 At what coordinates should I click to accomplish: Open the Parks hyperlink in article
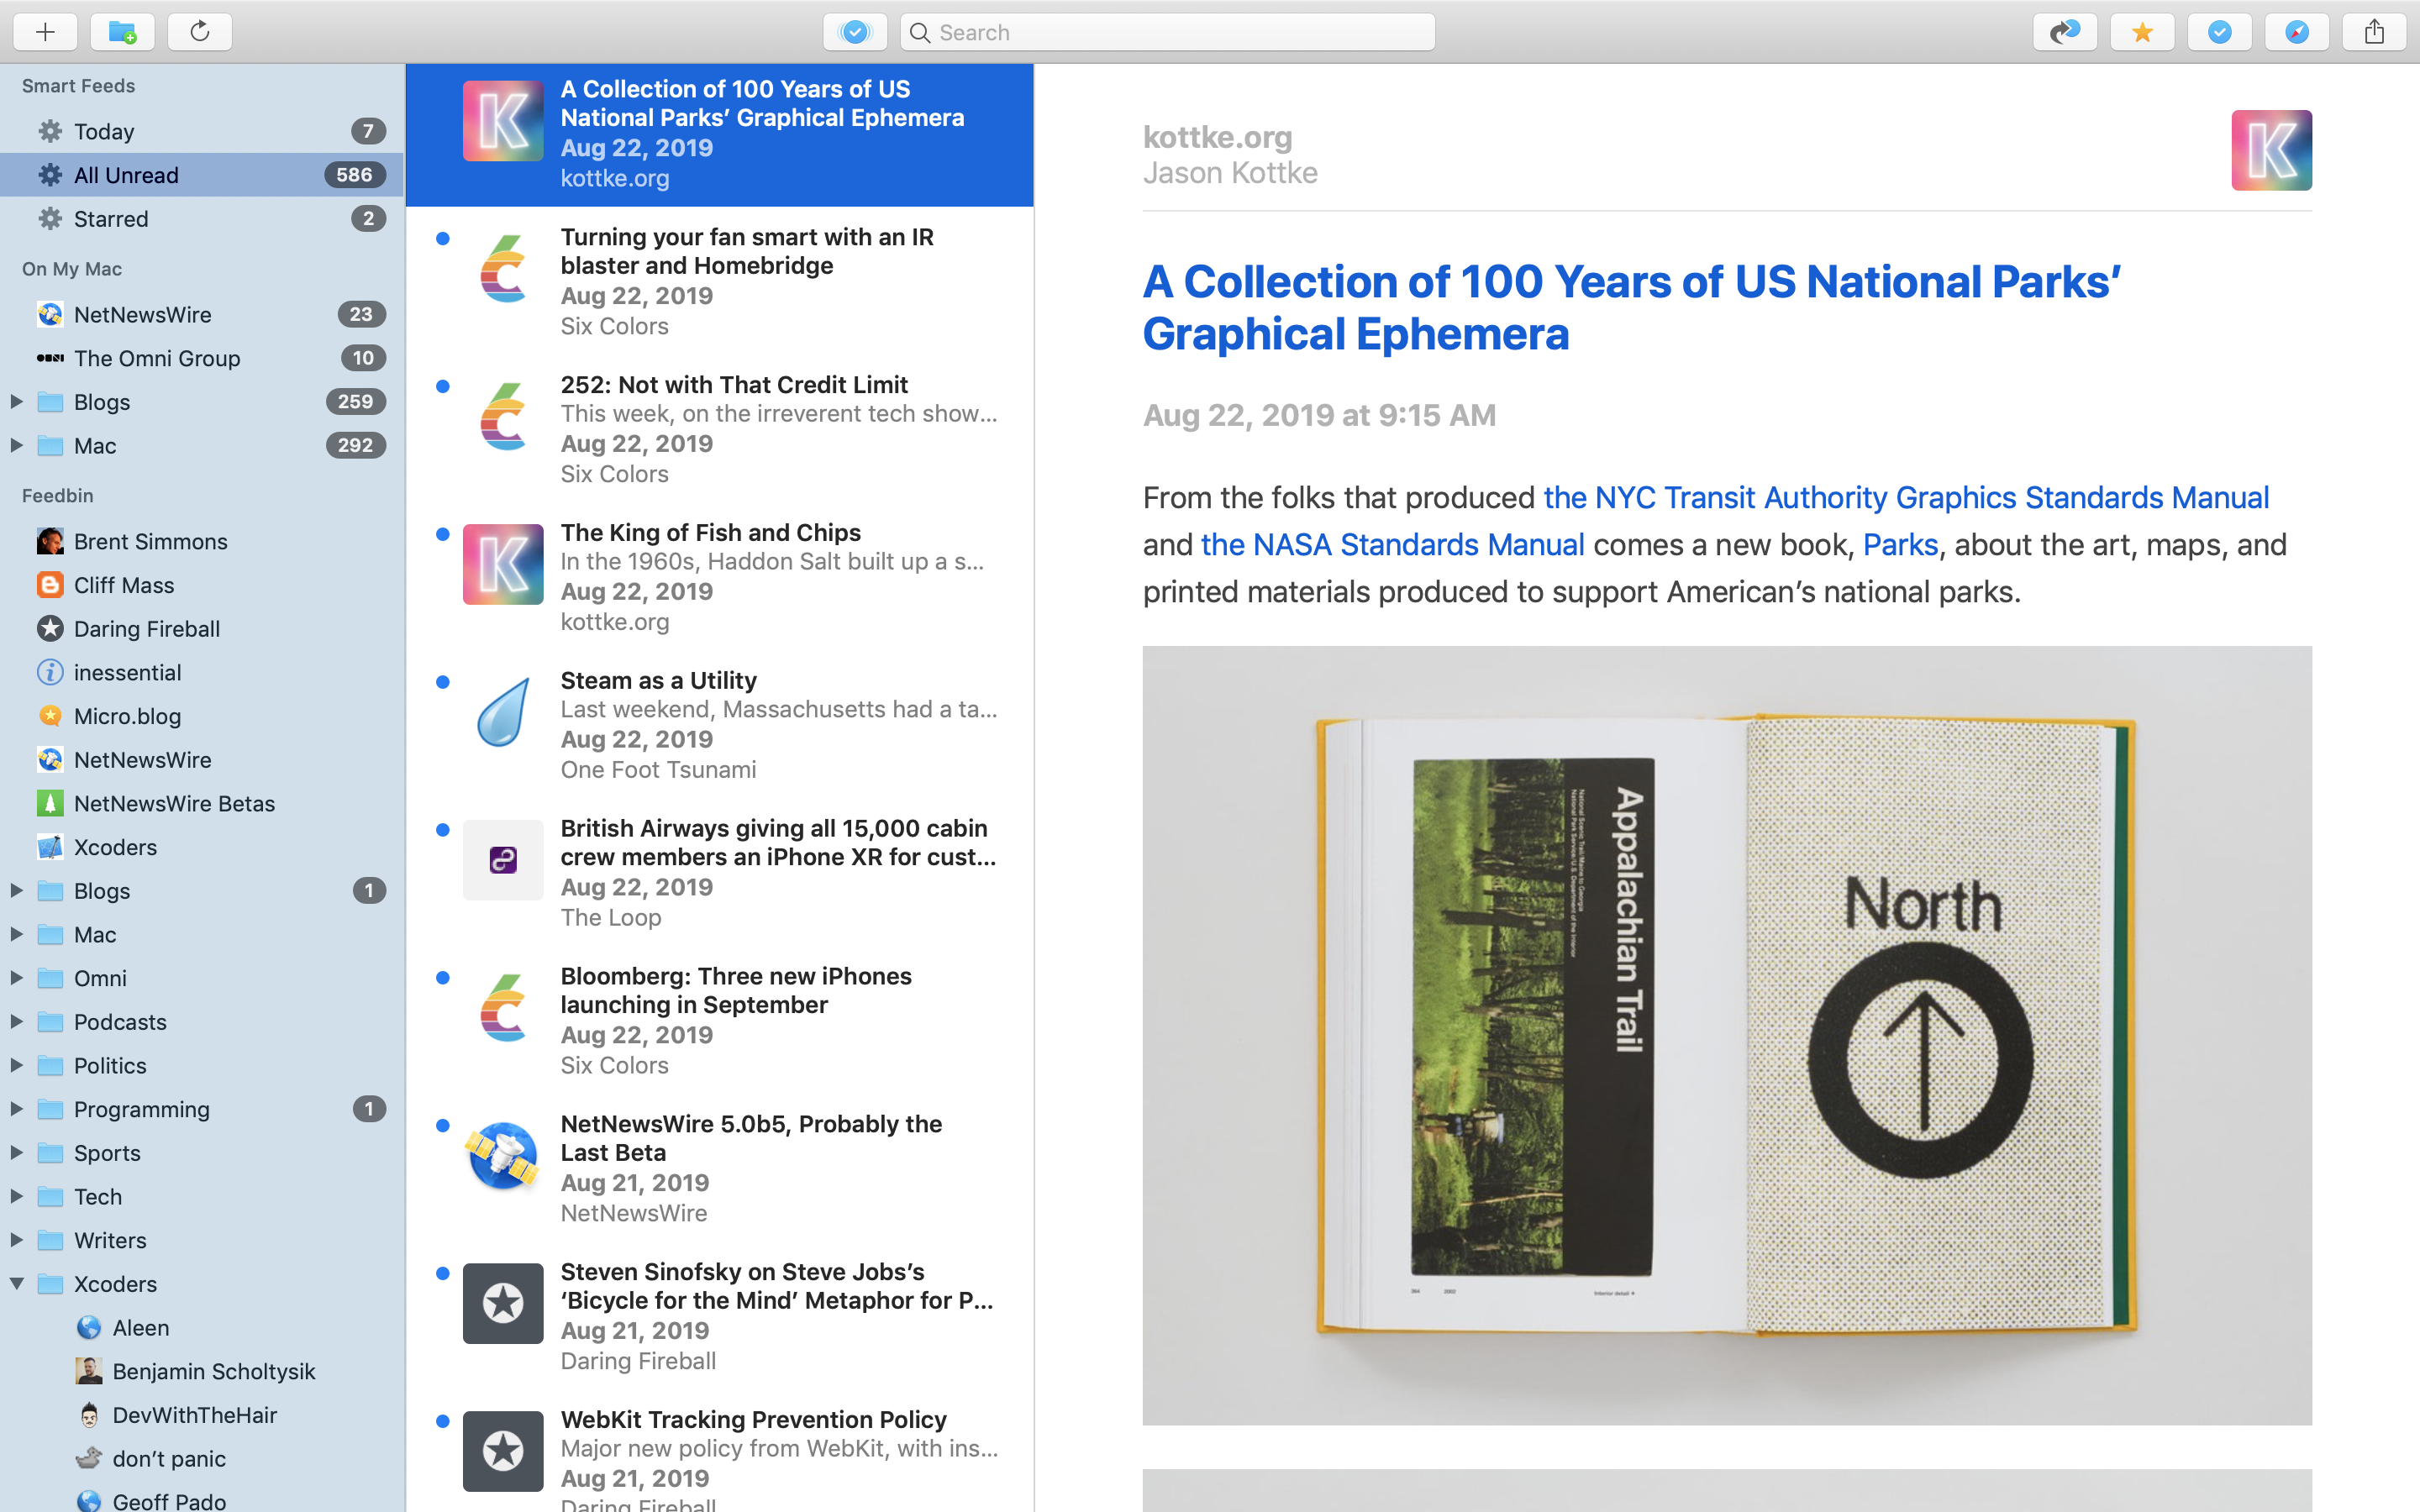click(x=1899, y=543)
